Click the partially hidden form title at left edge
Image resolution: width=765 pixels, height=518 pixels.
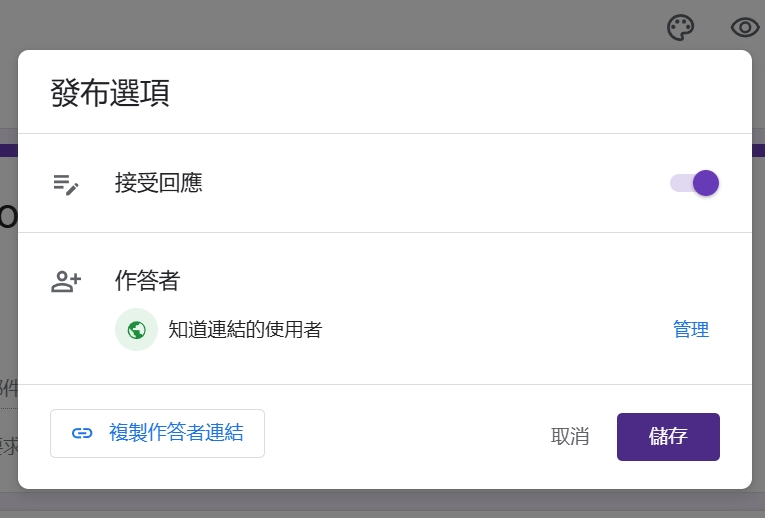coord(8,215)
